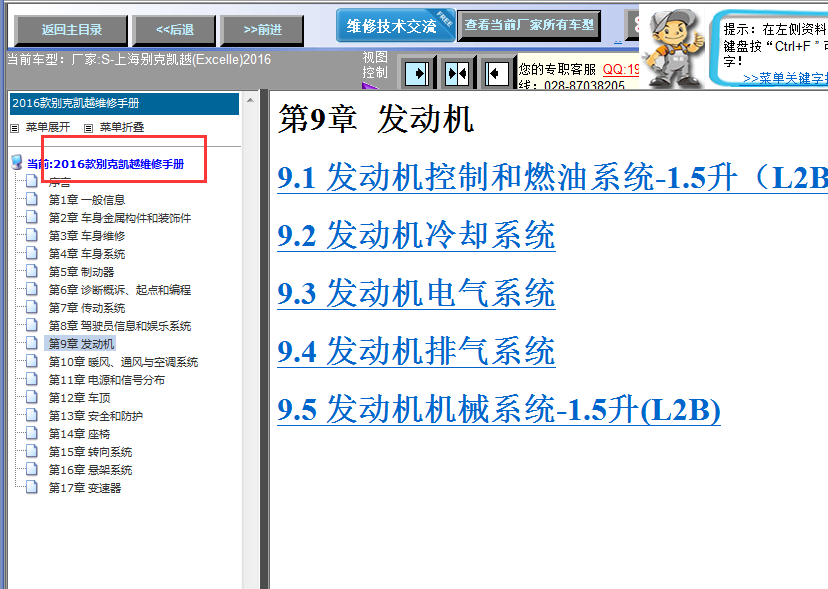Open 第15章 转向系统
The height and width of the screenshot is (589, 828).
click(x=90, y=452)
